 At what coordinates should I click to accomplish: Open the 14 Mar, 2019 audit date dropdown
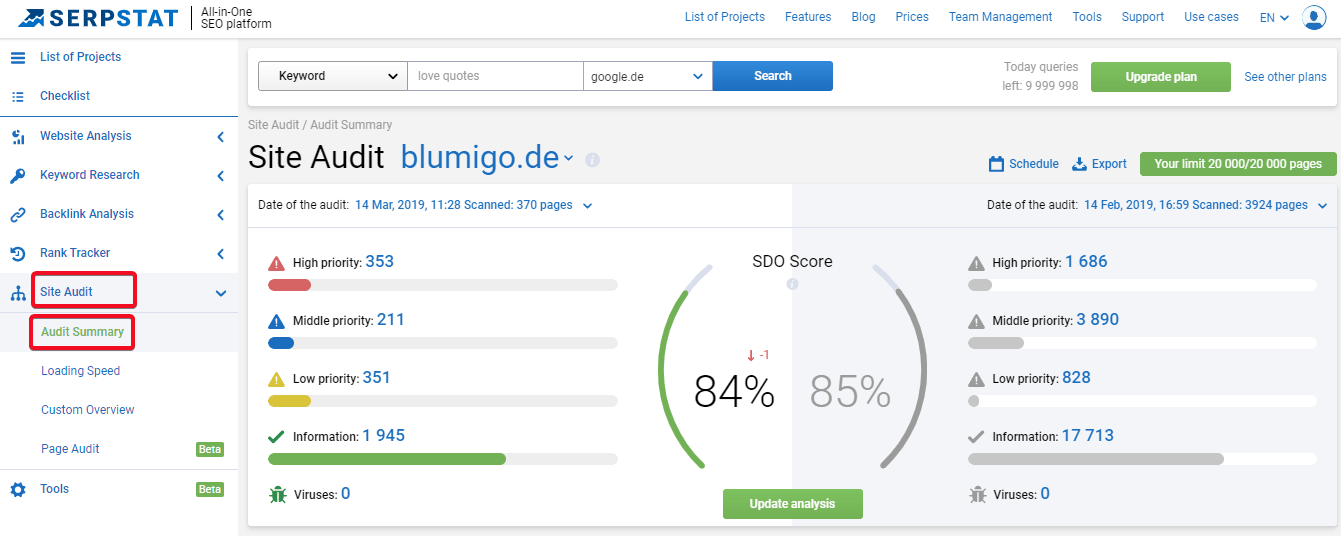[x=587, y=206]
